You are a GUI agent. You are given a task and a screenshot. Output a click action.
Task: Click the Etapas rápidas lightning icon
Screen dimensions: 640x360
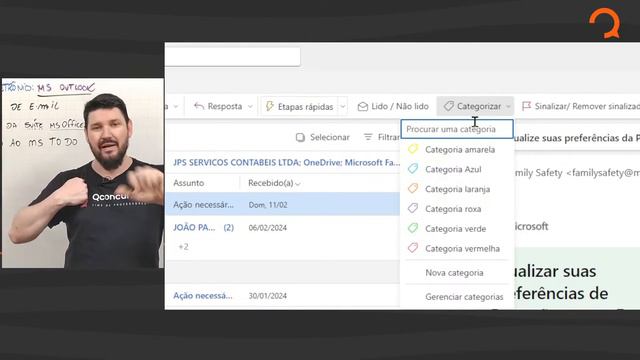[269, 106]
